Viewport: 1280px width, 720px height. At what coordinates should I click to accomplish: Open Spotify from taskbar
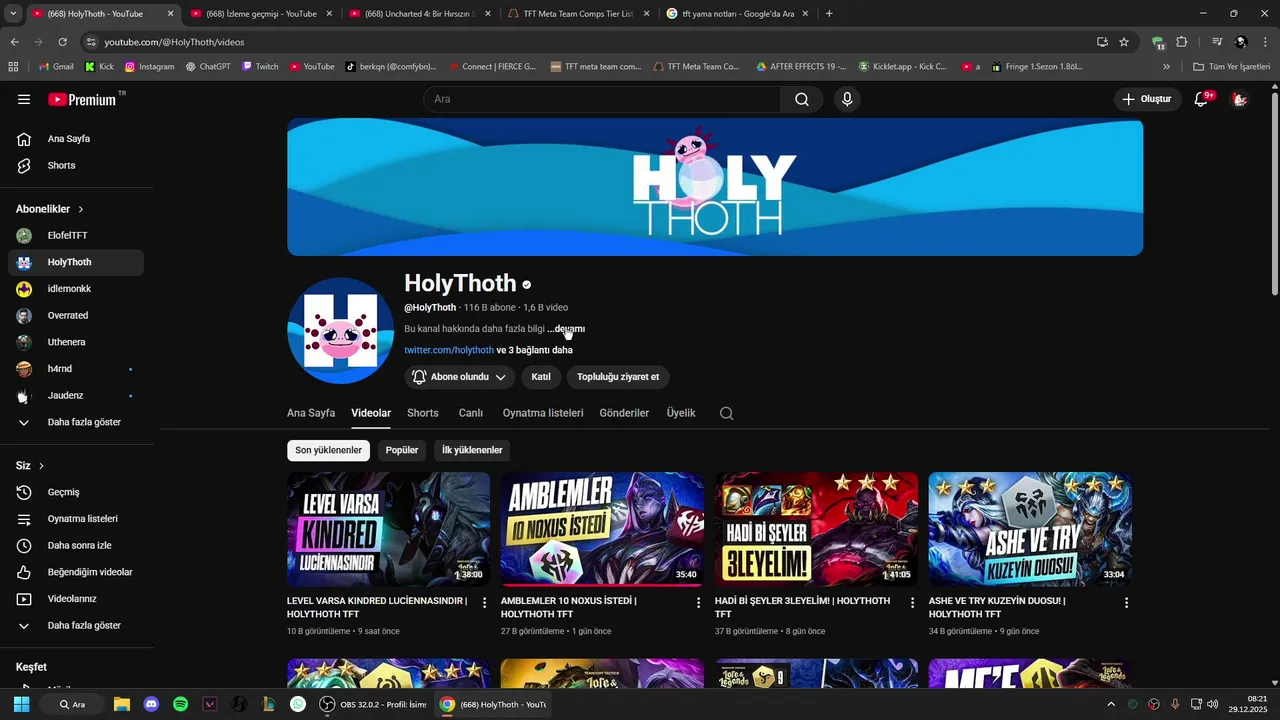point(181,704)
